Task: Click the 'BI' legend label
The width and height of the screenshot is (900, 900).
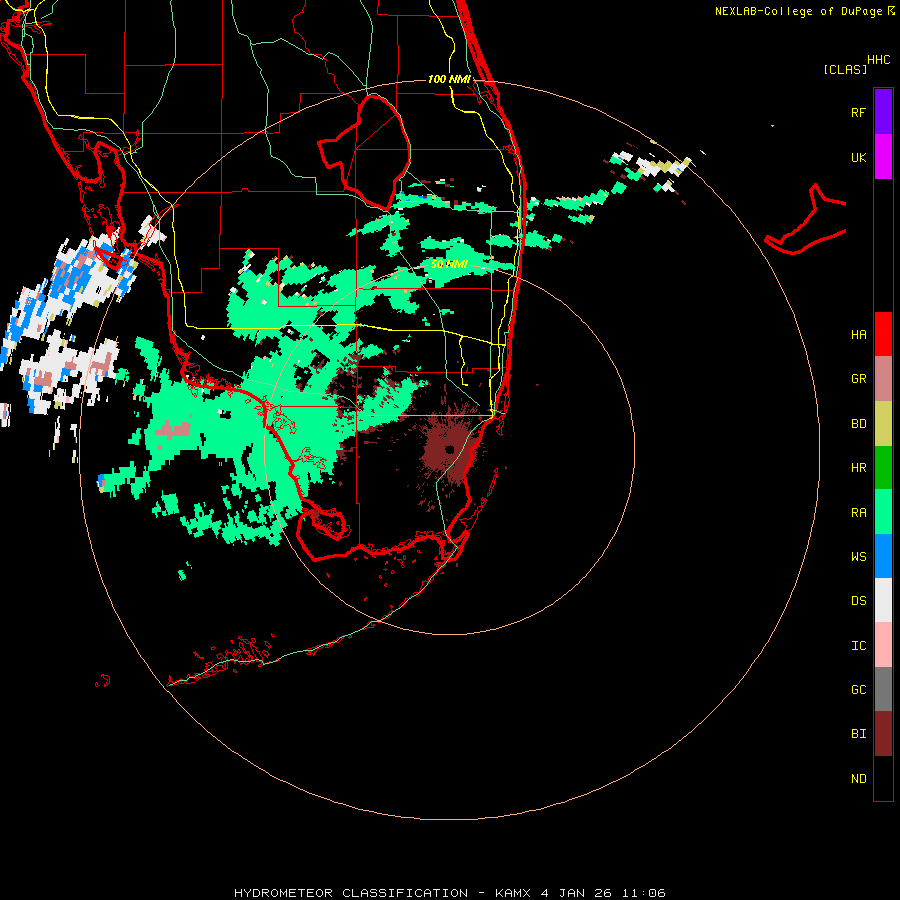Action: click(x=858, y=734)
